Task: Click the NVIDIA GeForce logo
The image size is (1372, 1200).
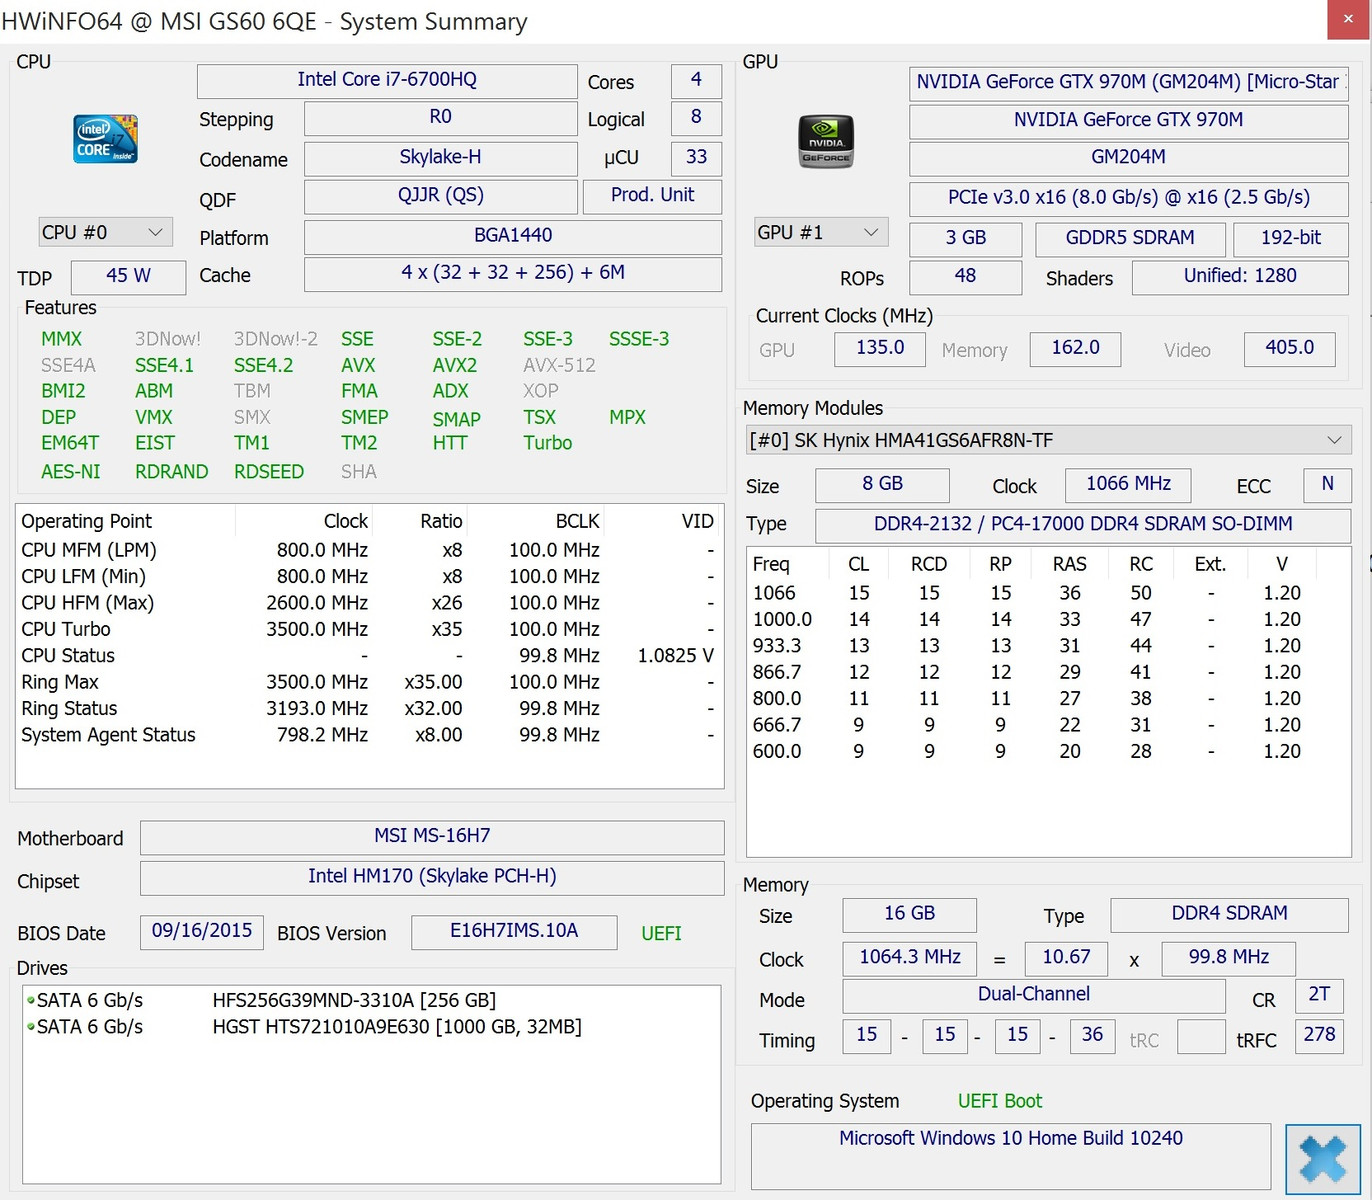Action: 826,141
